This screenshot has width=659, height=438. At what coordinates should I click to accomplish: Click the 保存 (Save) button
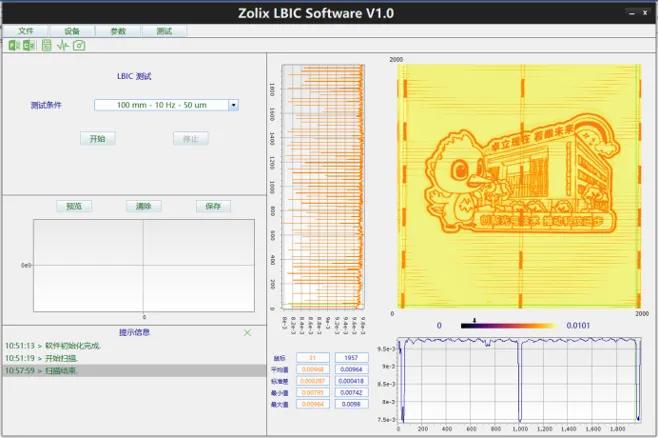coord(213,206)
